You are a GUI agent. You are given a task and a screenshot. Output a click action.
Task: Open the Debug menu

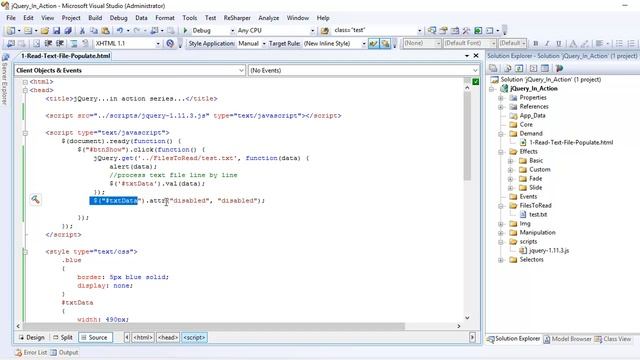(x=118, y=18)
